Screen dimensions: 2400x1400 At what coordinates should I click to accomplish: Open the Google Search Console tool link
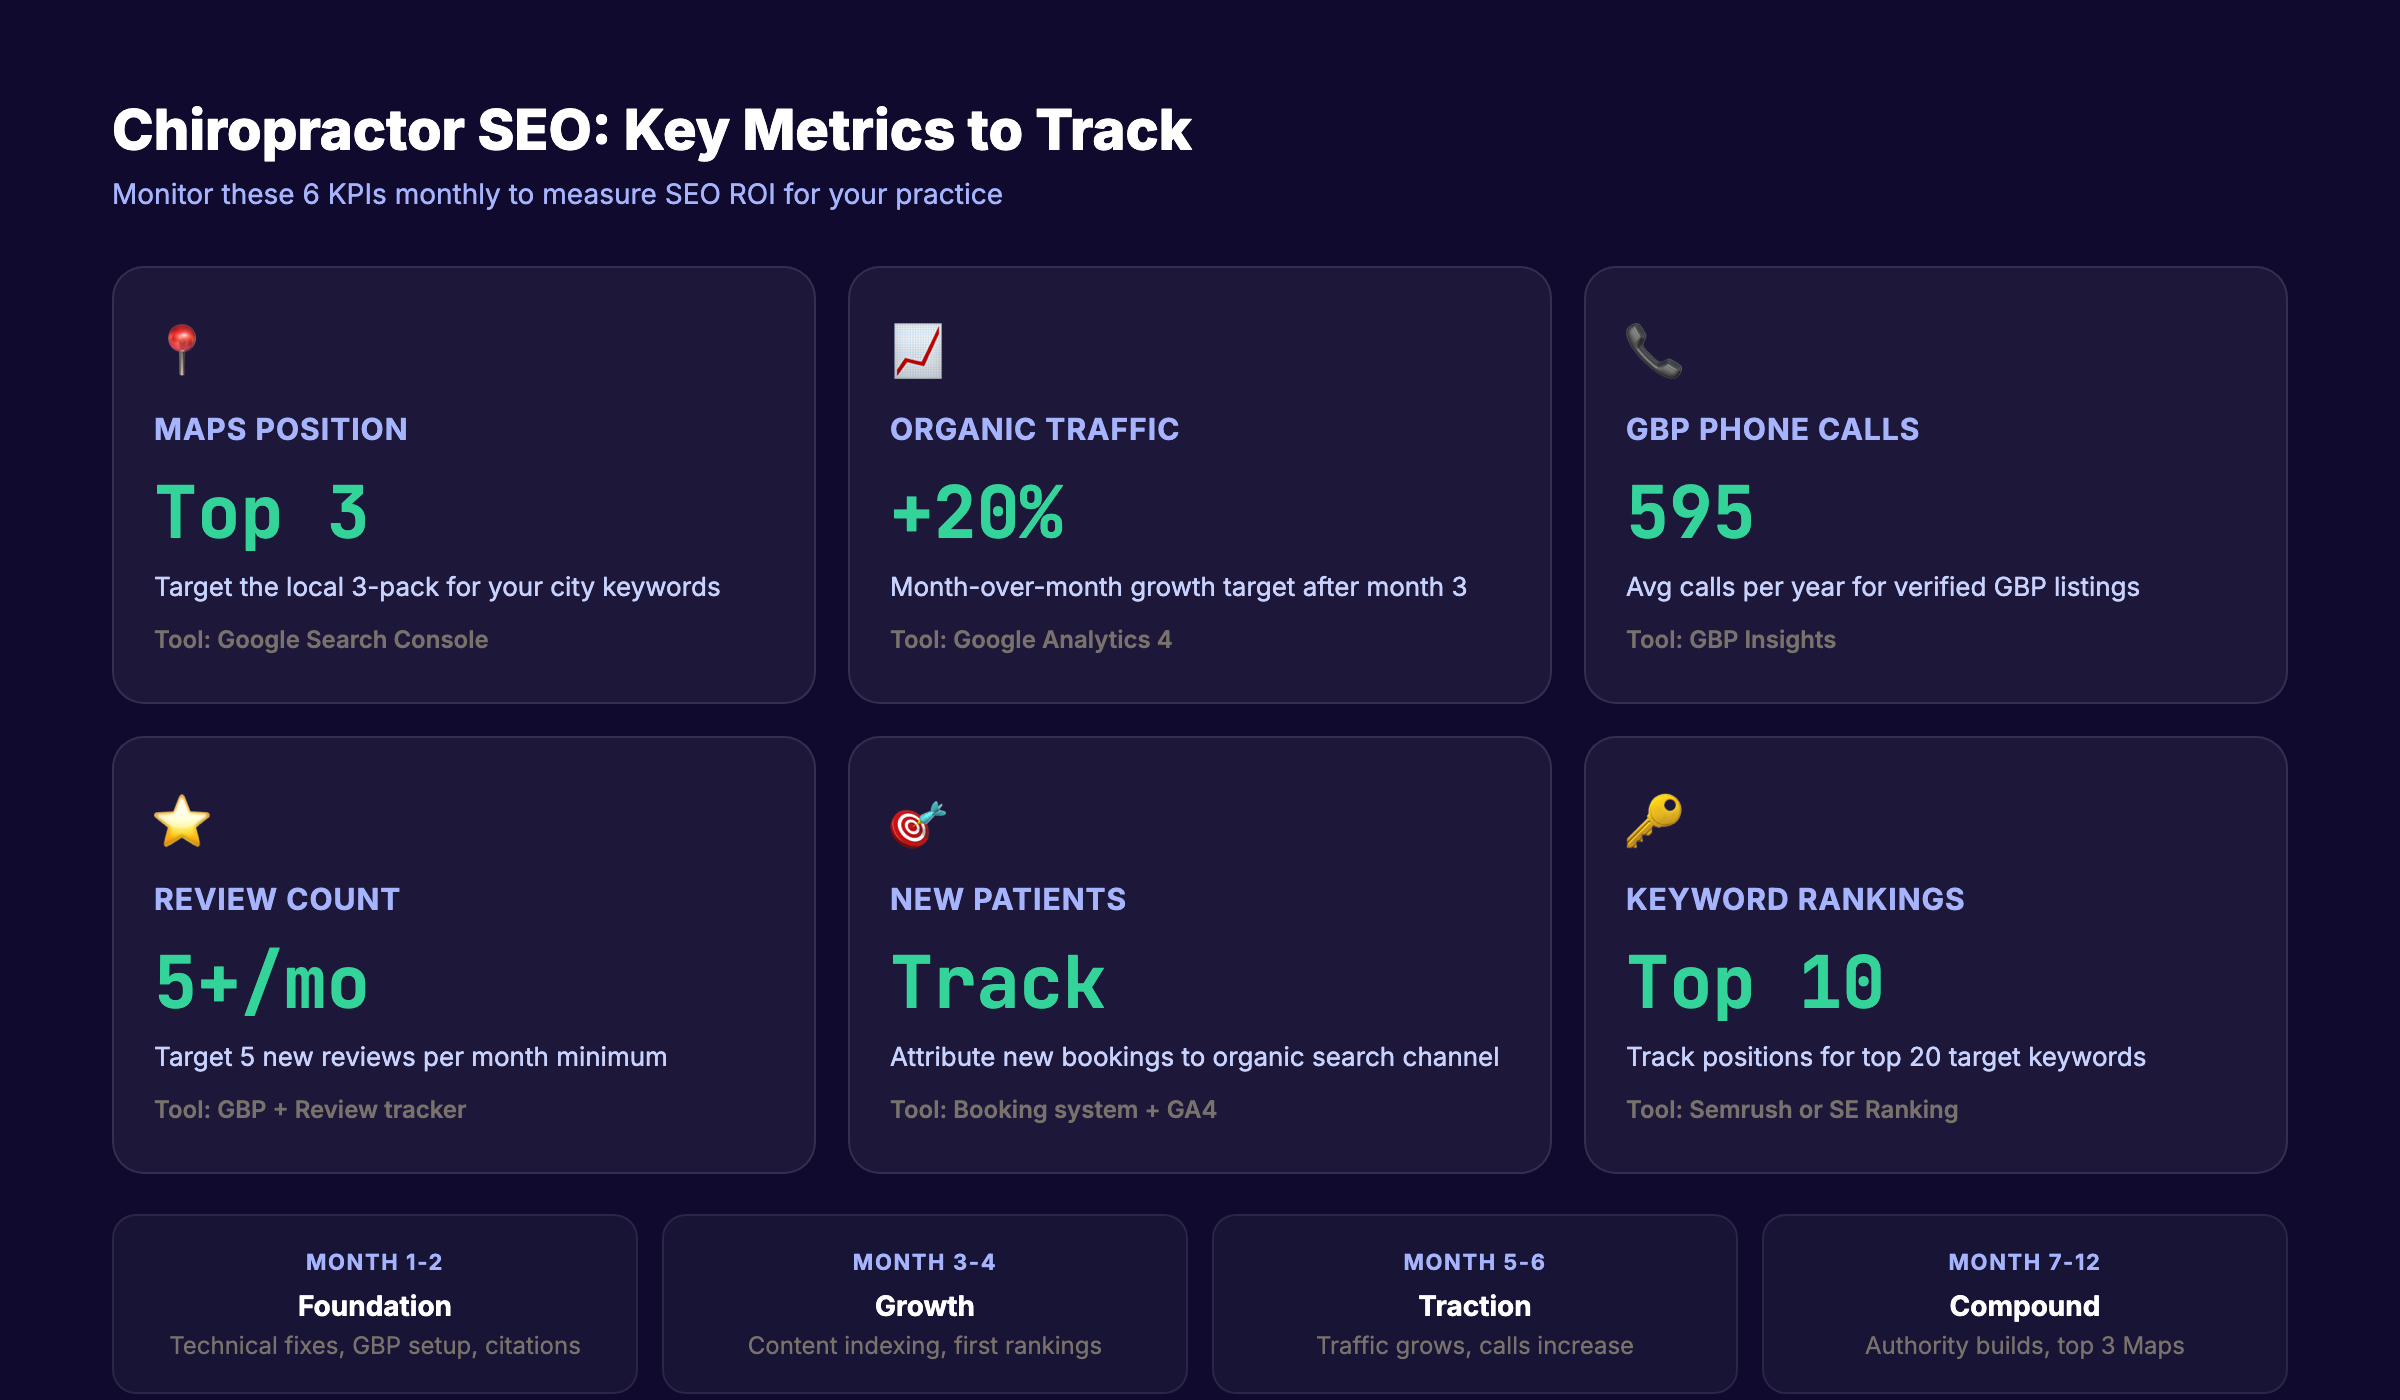321,638
